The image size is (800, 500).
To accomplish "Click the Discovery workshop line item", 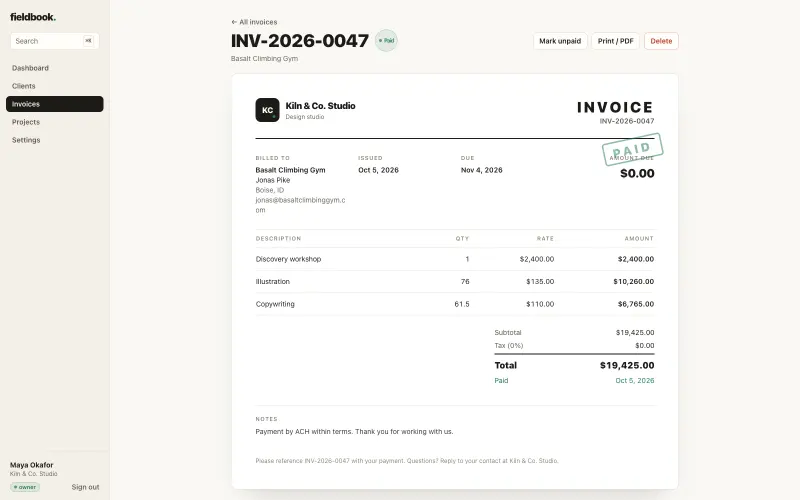I will [x=288, y=259].
